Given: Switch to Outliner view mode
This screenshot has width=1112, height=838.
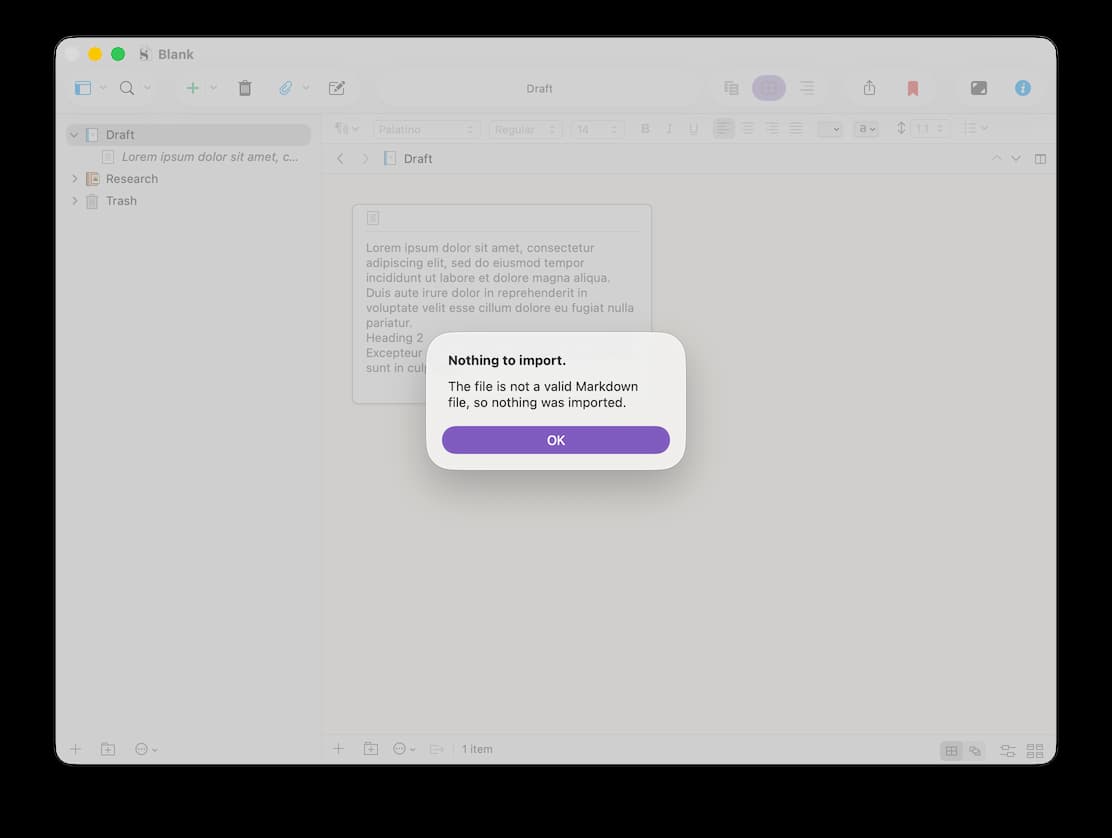Looking at the screenshot, I should (807, 88).
